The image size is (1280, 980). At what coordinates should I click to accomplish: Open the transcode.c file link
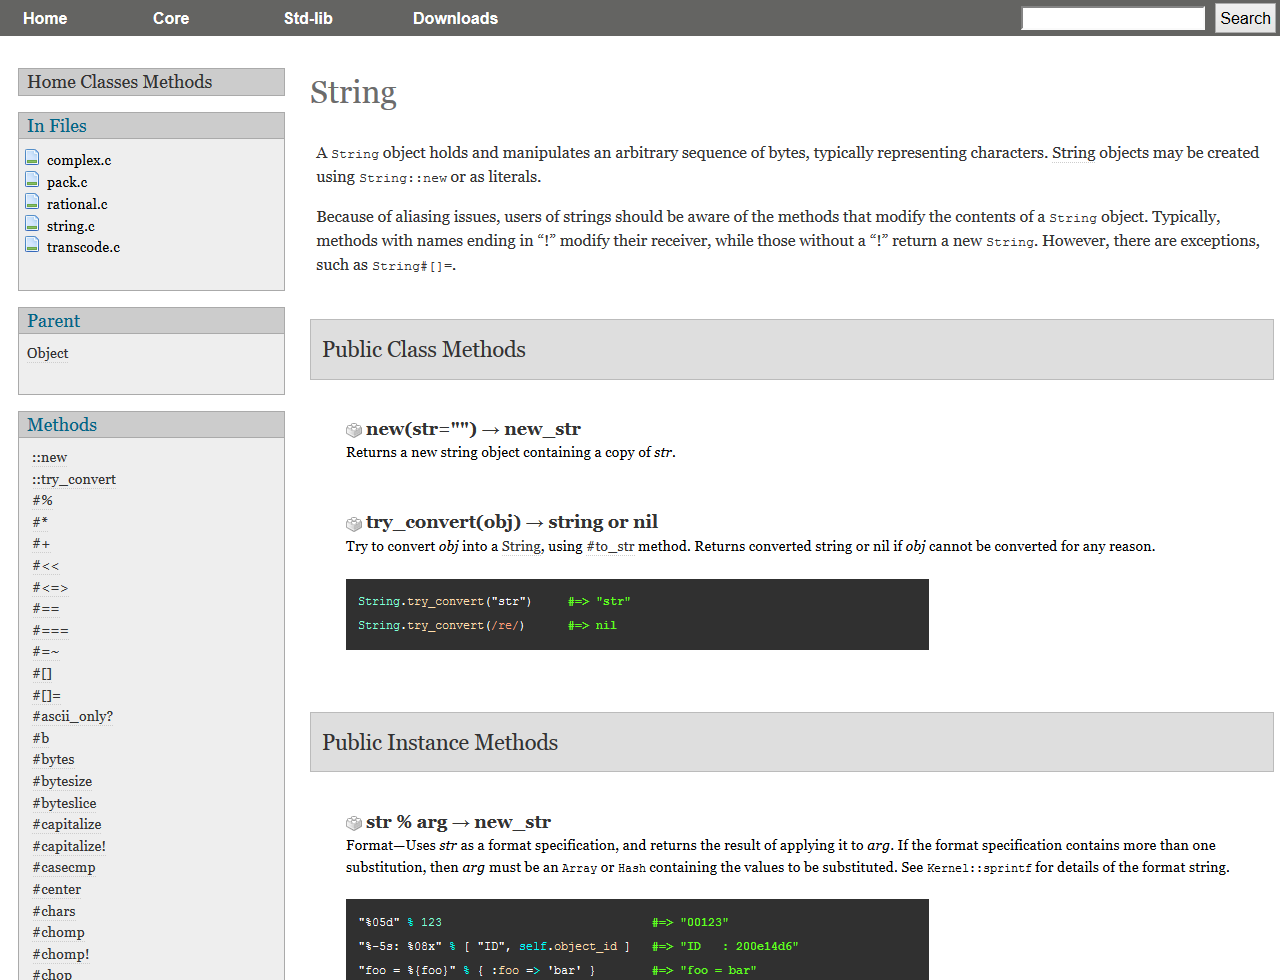pyautogui.click(x=83, y=247)
